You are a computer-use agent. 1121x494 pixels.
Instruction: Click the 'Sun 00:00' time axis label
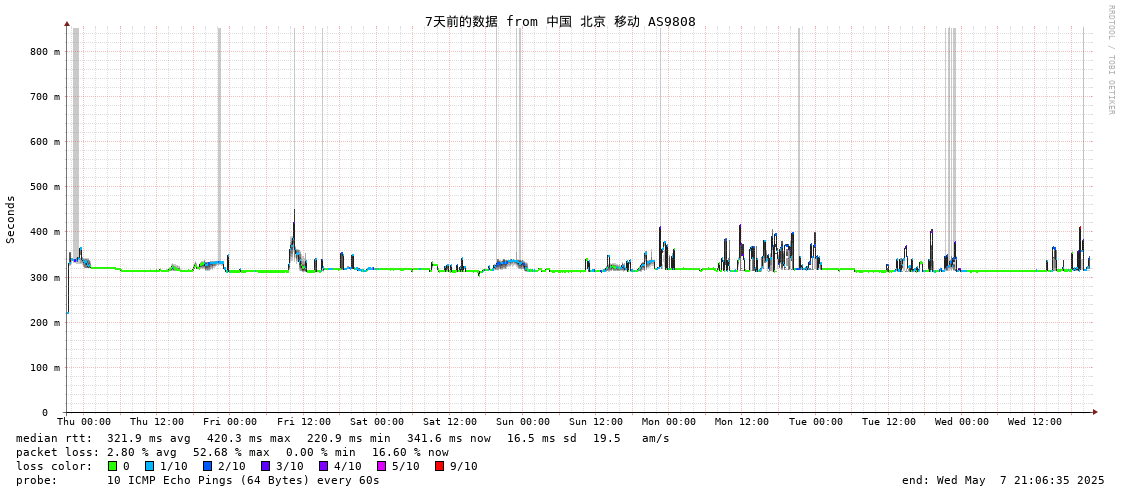[x=523, y=422]
